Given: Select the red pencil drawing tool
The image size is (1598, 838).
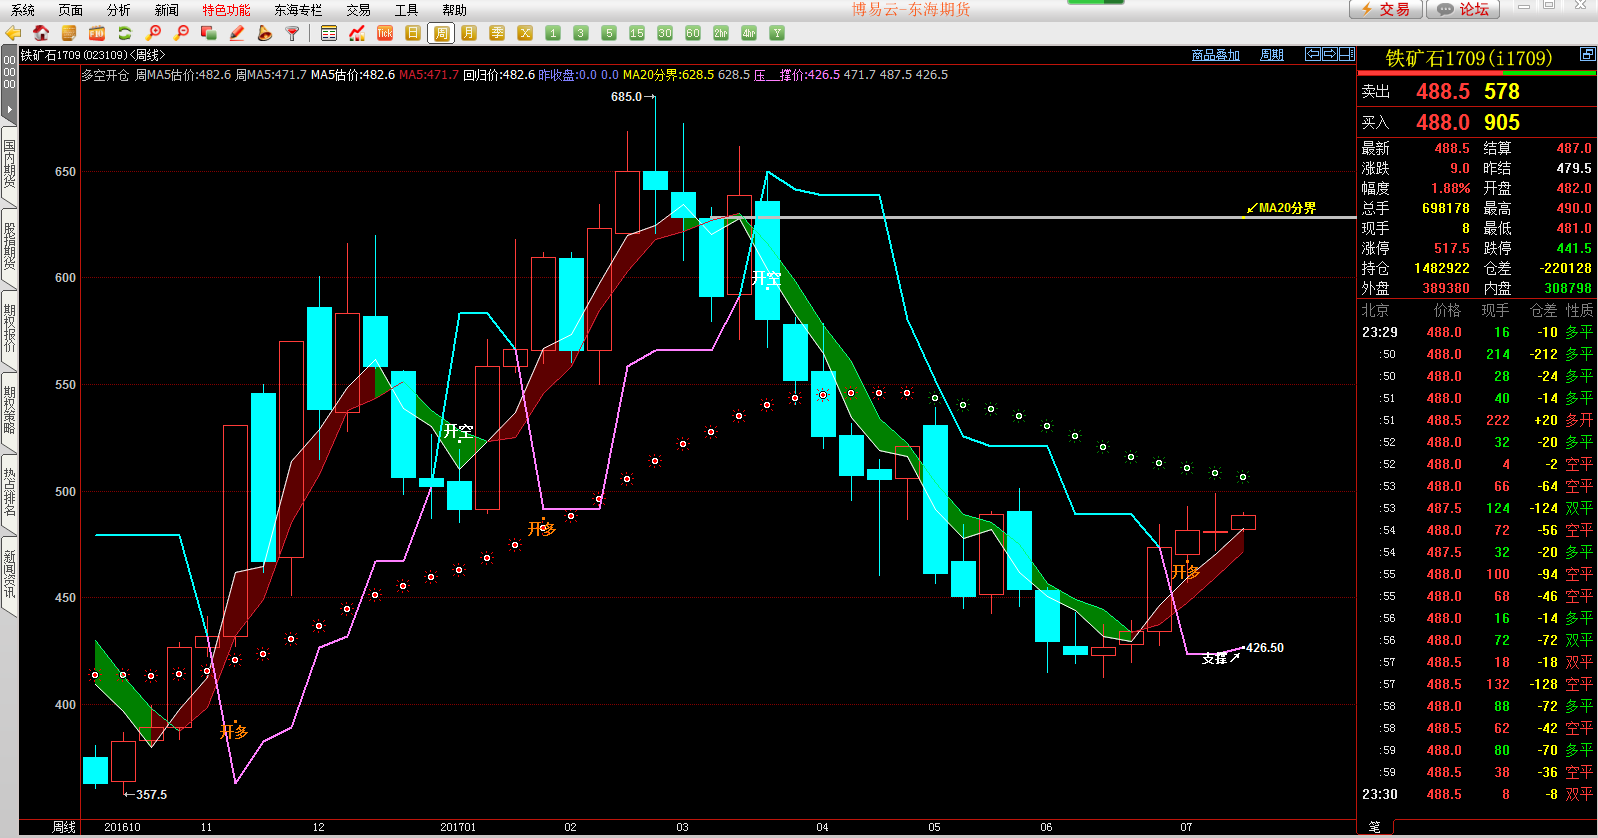Looking at the screenshot, I should click(237, 33).
